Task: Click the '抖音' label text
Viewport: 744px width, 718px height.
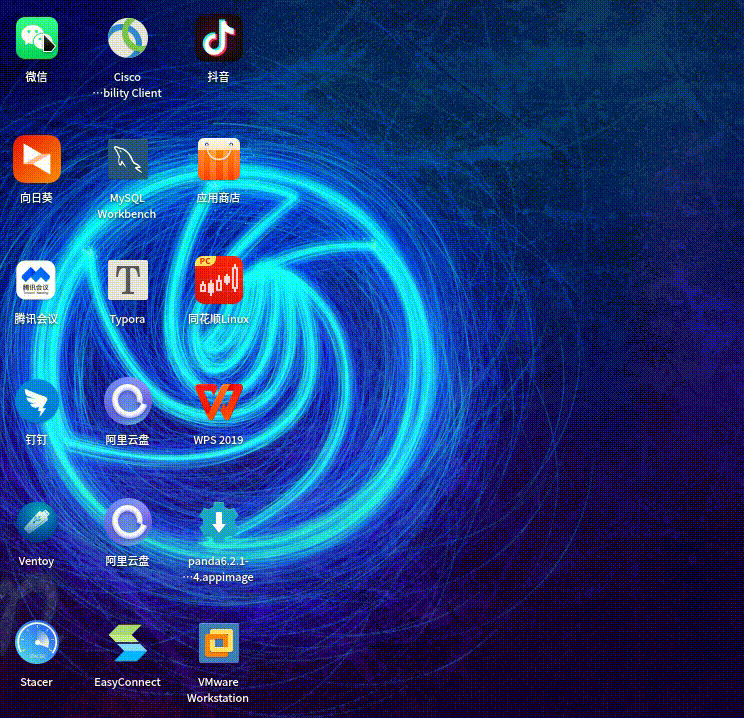Action: point(218,77)
